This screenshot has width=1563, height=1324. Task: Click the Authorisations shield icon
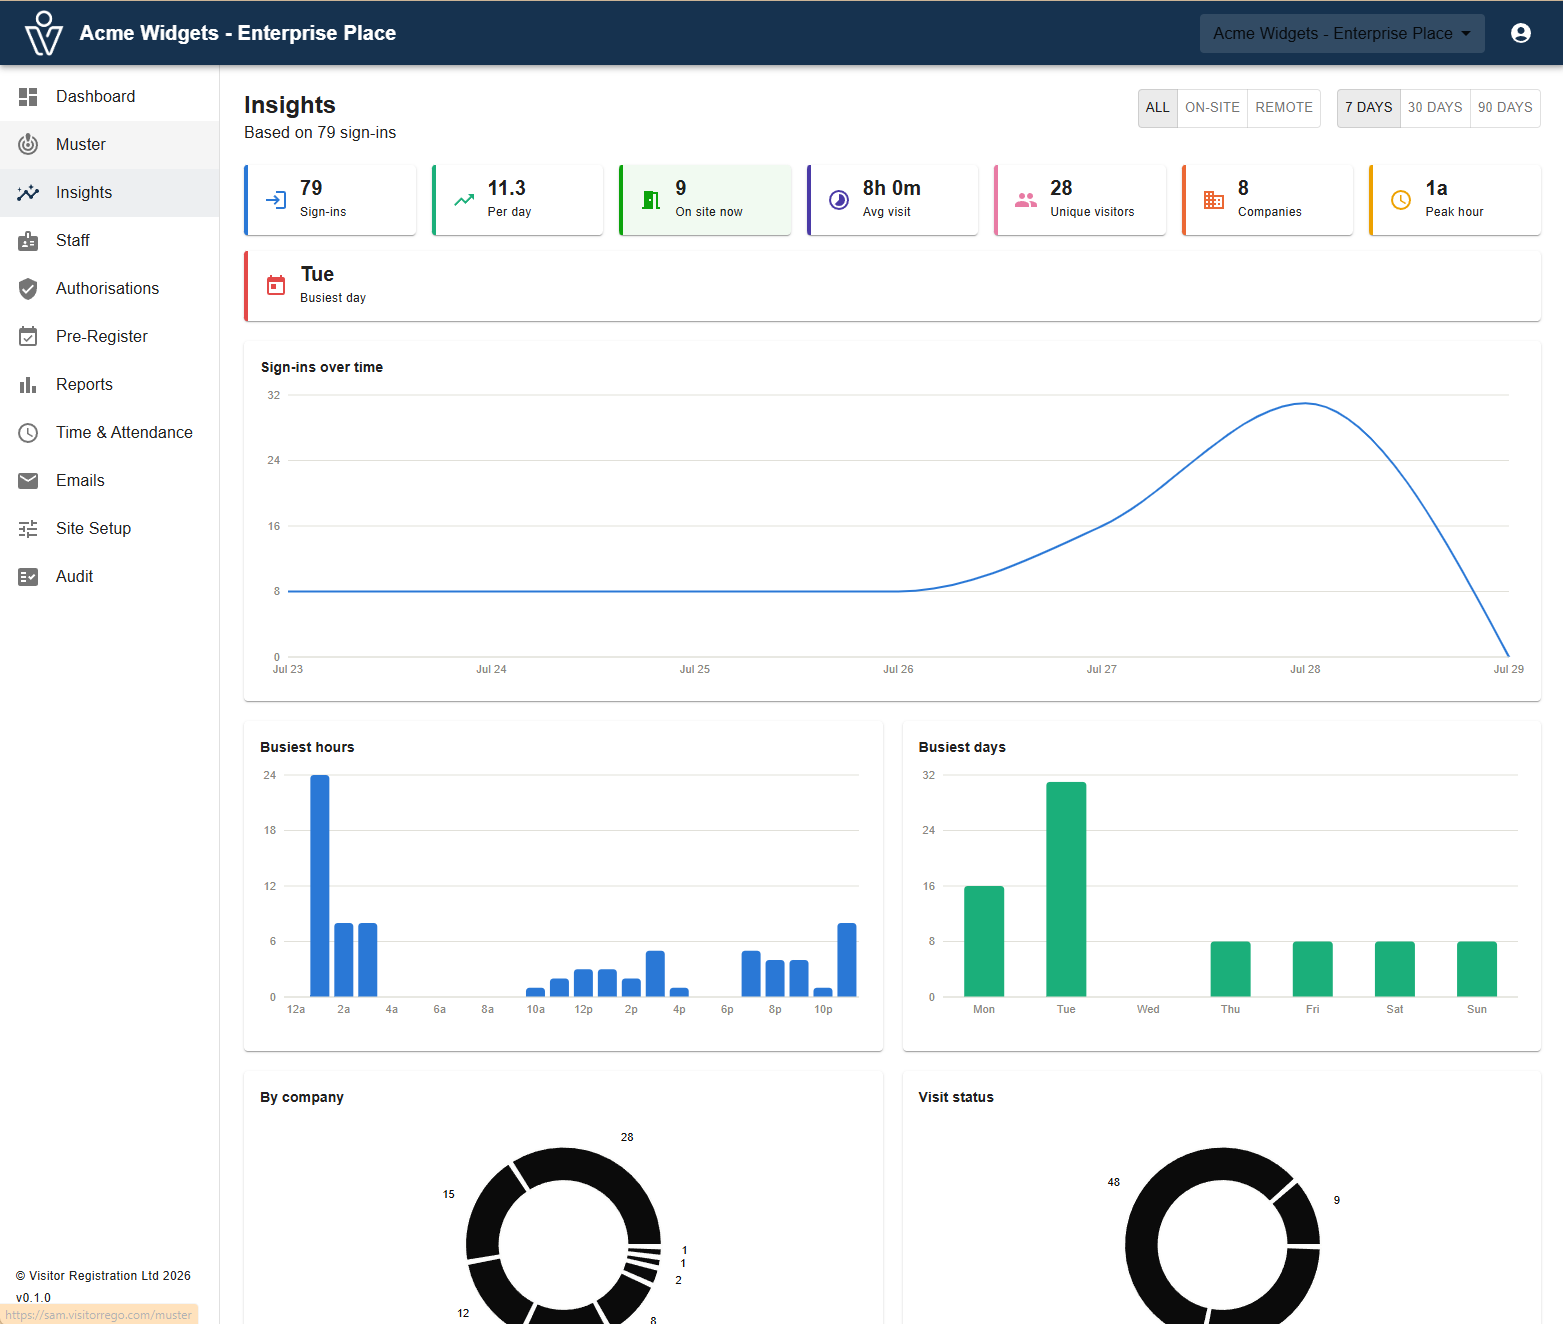click(28, 289)
